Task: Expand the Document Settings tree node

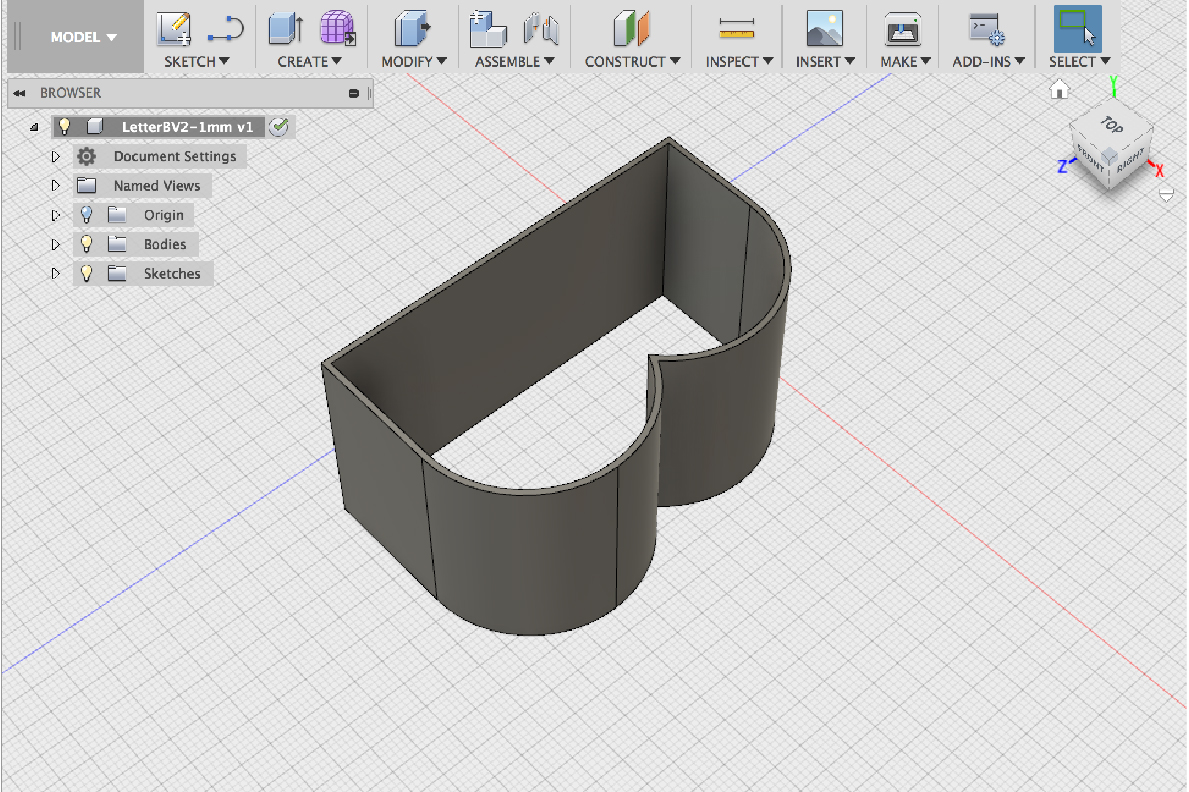Action: click(56, 157)
